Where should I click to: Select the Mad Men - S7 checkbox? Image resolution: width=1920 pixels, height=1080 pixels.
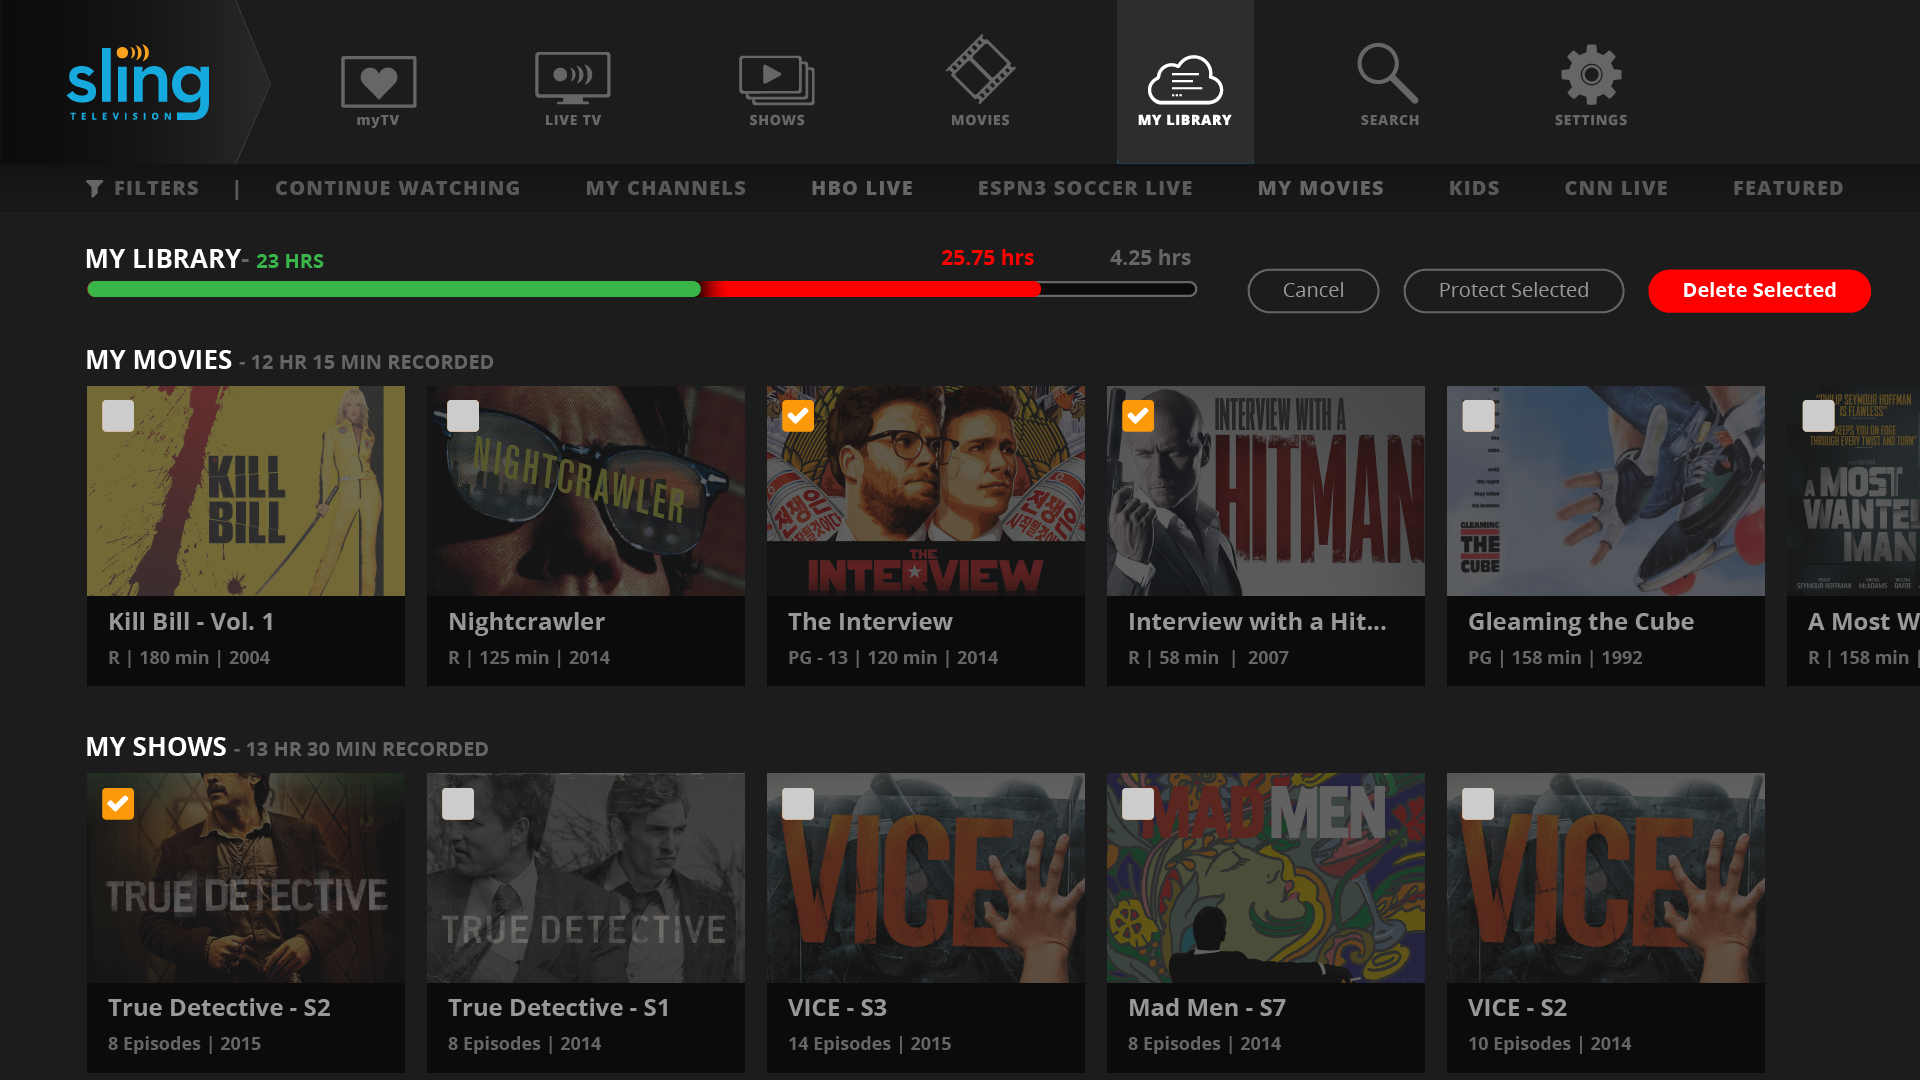point(1138,803)
